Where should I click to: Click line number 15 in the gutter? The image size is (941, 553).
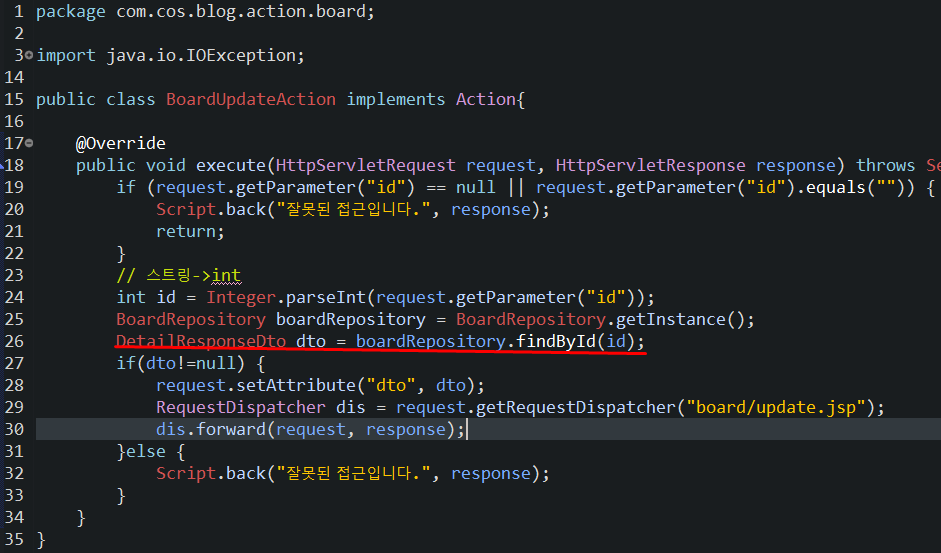tap(14, 99)
